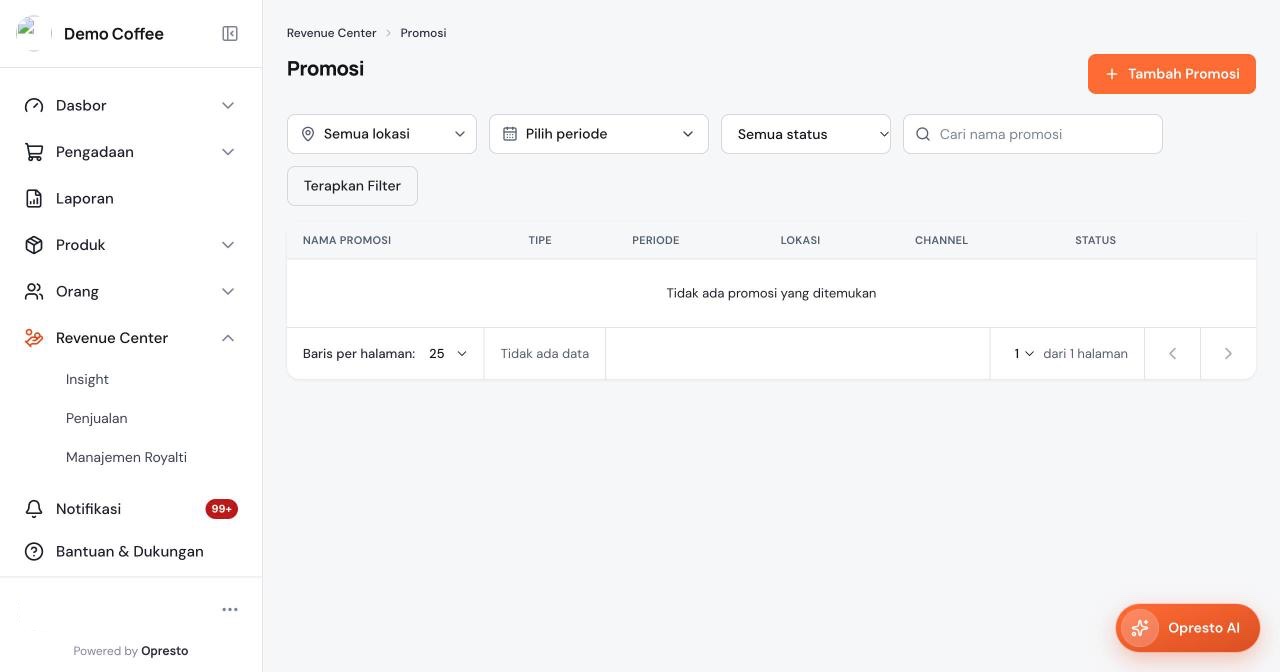Screen dimensions: 1280x672
Task: Click the Opresto link in footer
Action: 165,651
